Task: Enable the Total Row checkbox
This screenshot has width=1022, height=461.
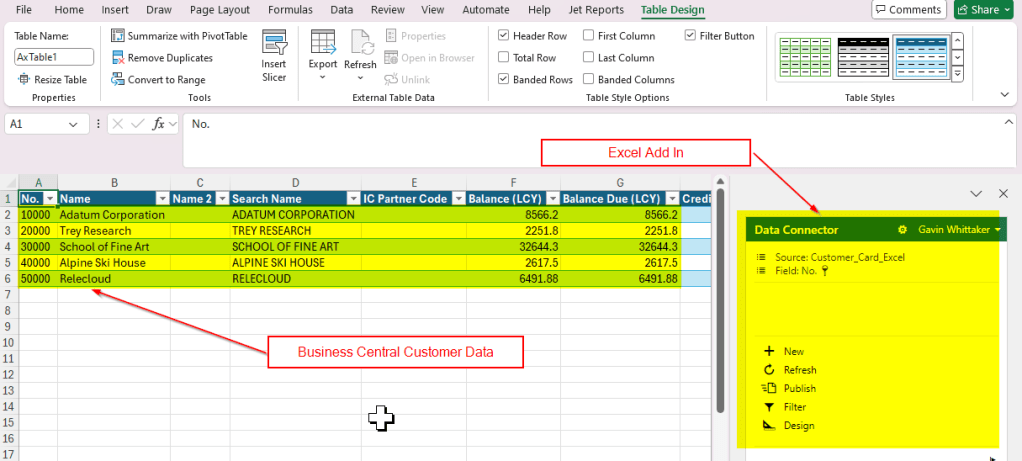Action: 504,58
